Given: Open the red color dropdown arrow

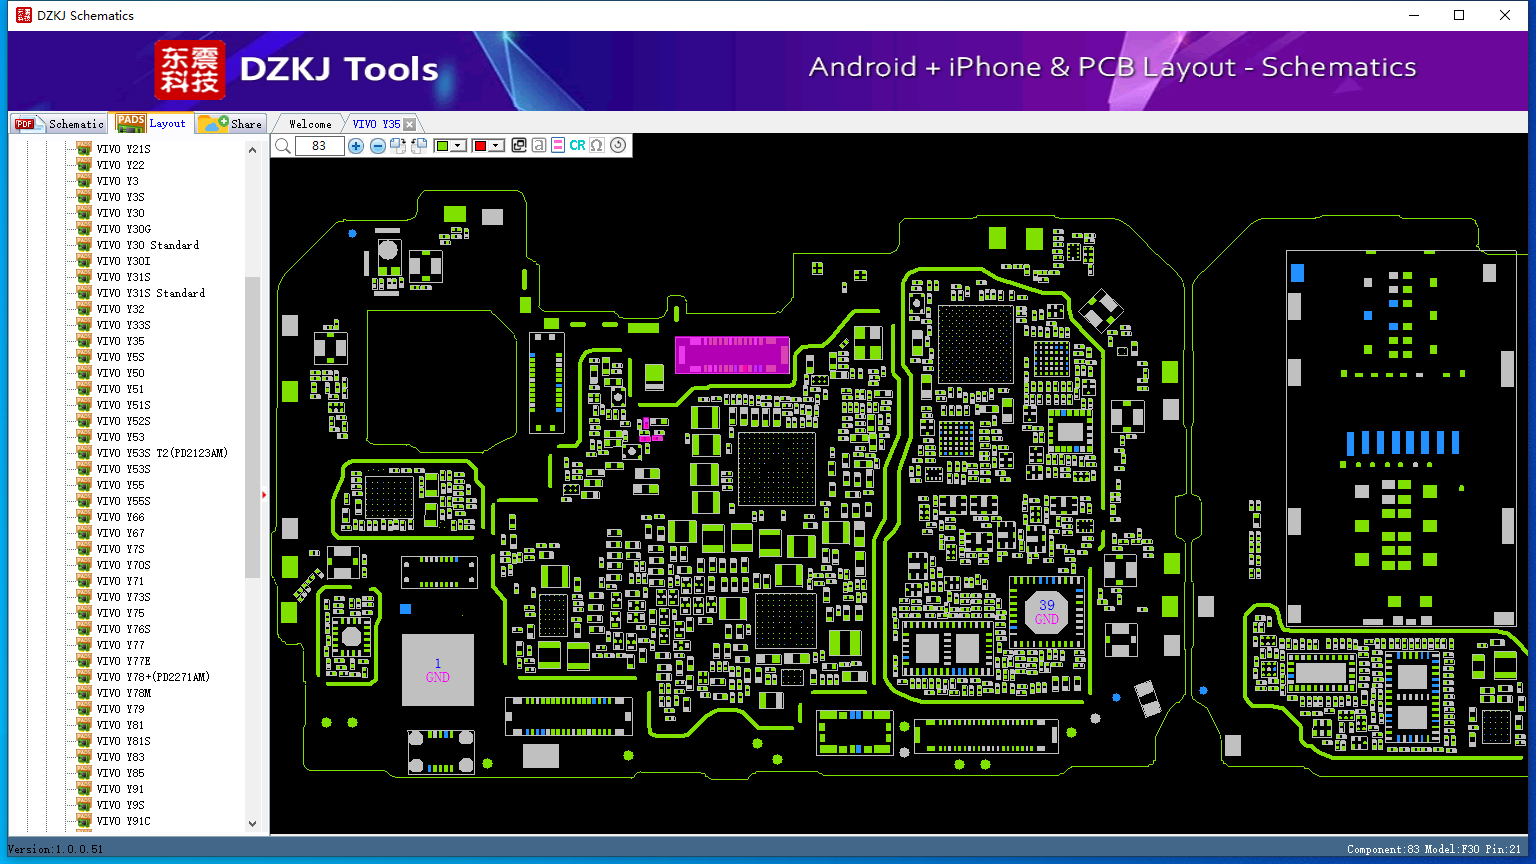Looking at the screenshot, I should (496, 146).
